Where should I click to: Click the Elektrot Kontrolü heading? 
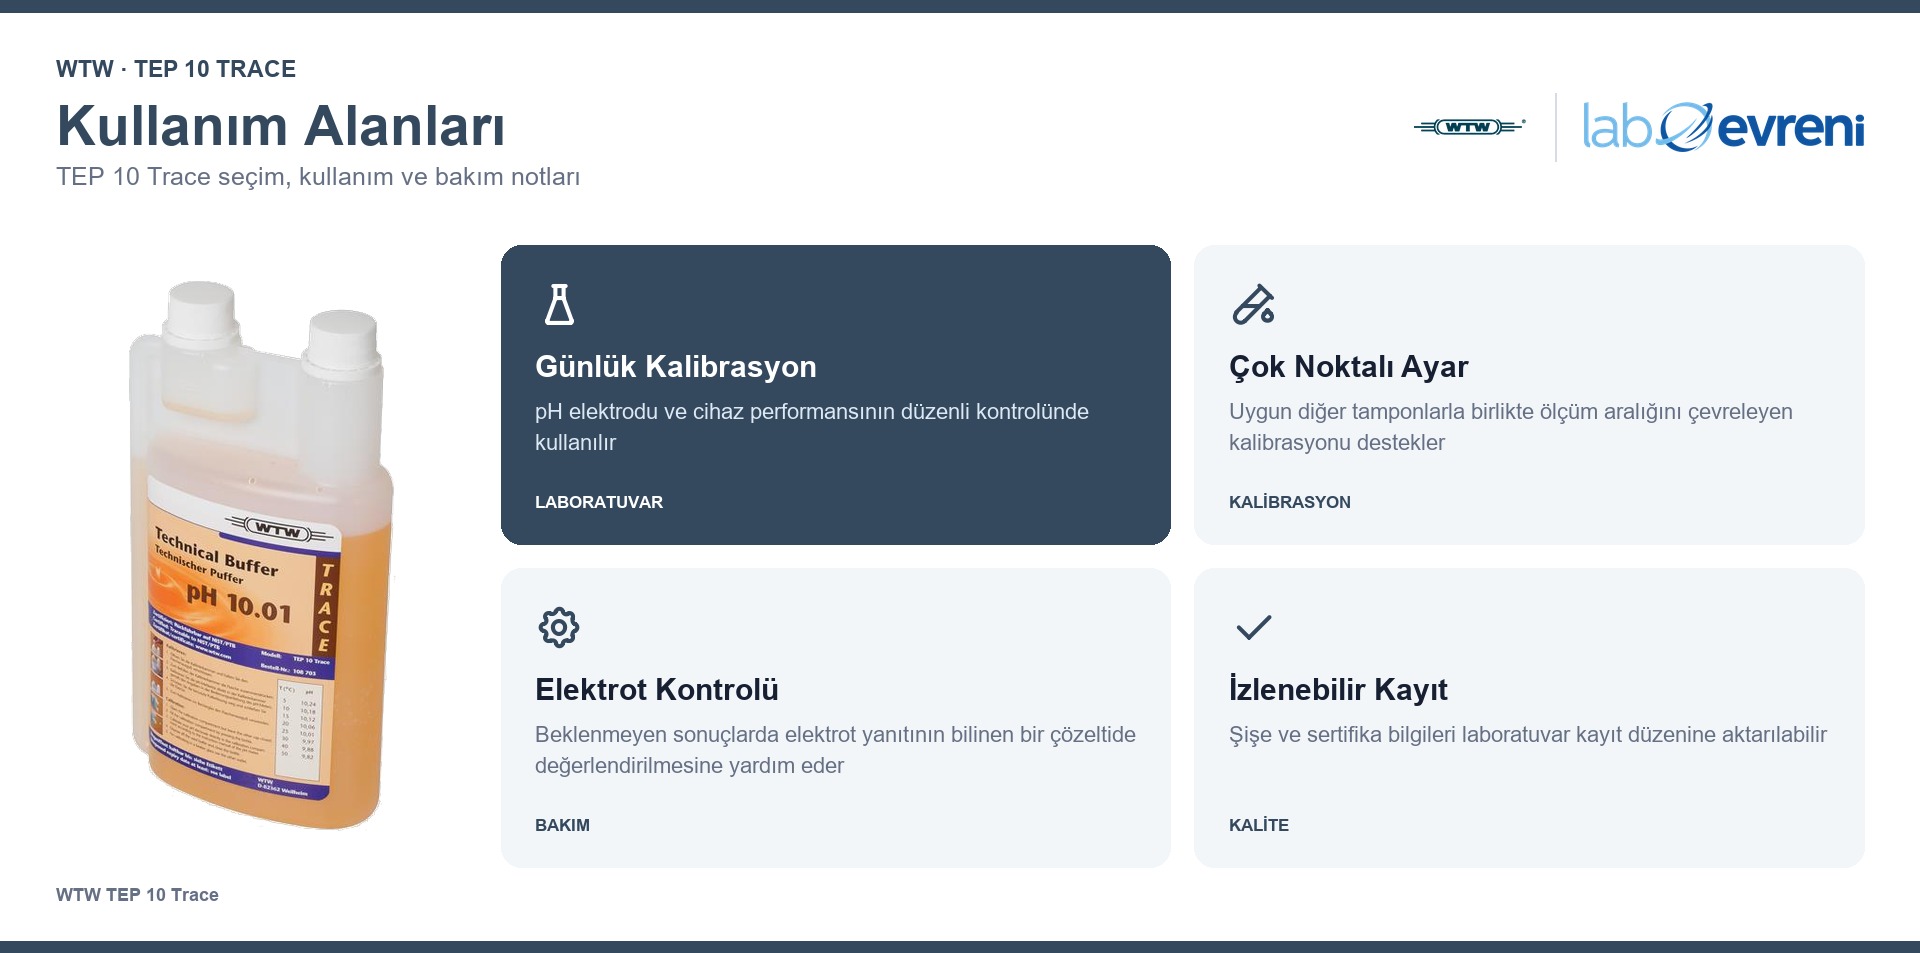[657, 690]
